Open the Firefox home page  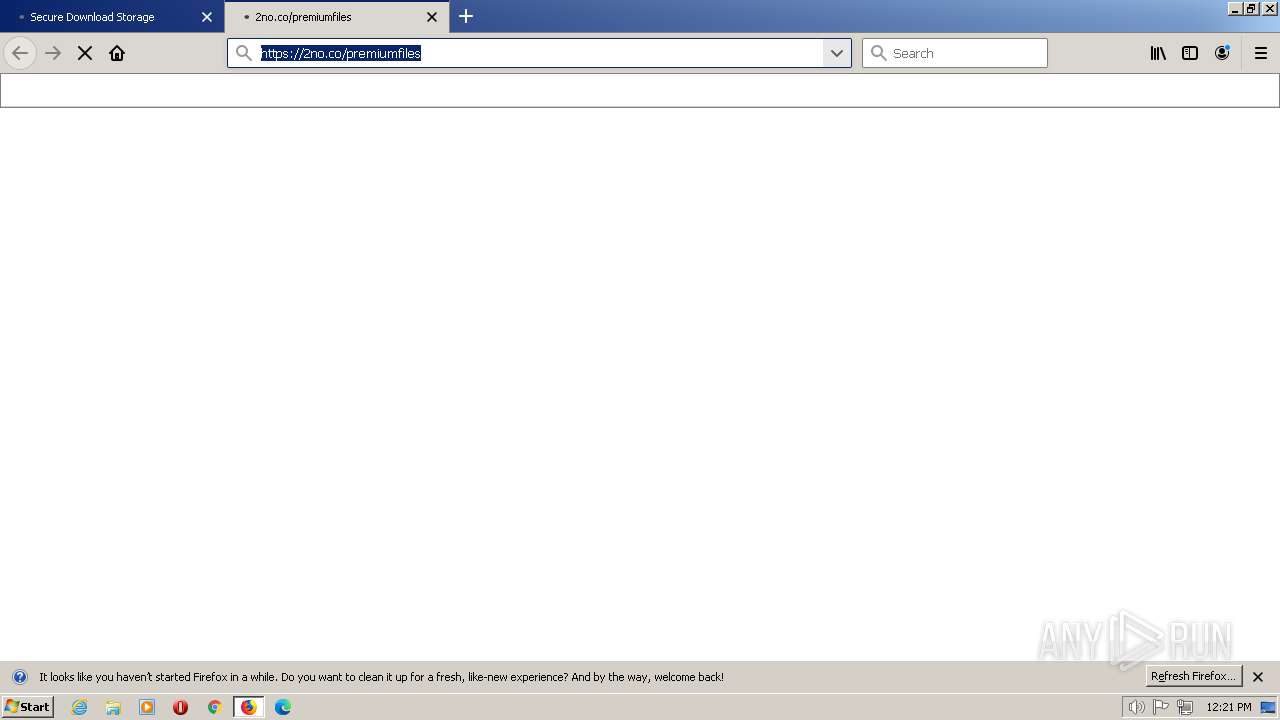click(x=117, y=53)
